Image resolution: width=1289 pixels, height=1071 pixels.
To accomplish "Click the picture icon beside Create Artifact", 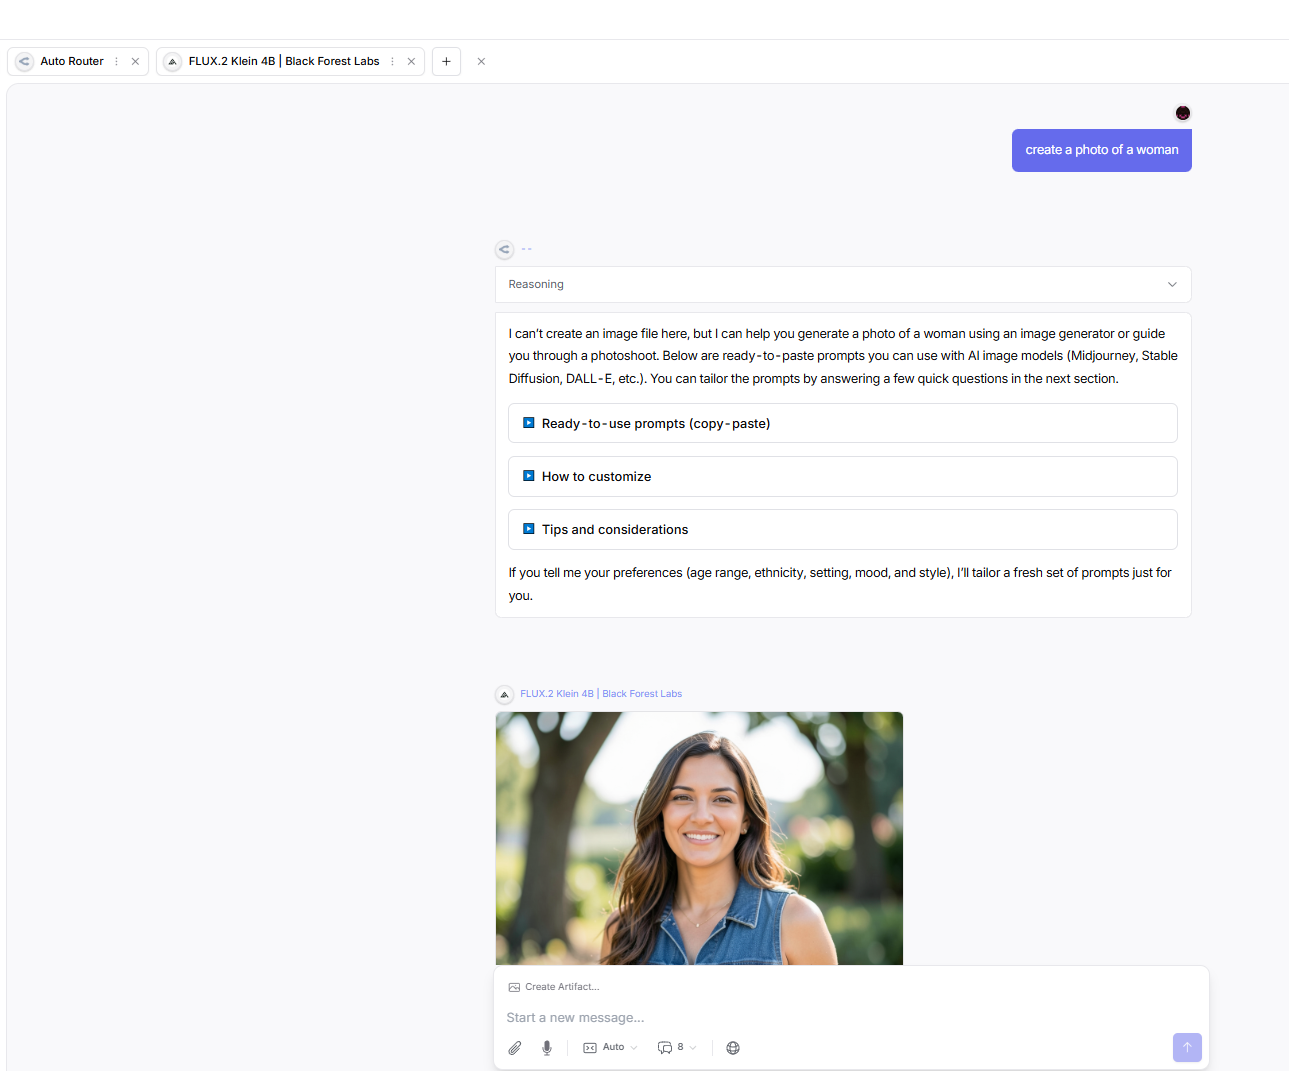I will click(514, 987).
